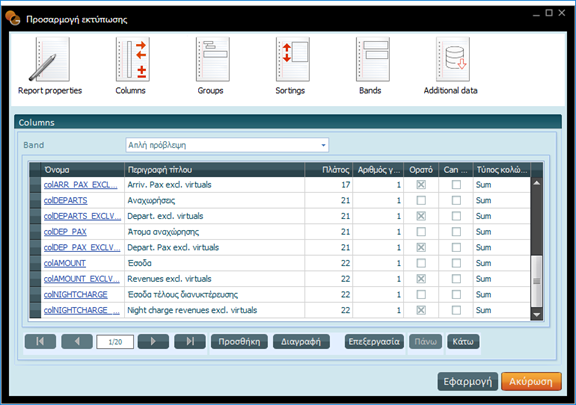Open Additional data icon
576x405 pixels.
[x=453, y=59]
